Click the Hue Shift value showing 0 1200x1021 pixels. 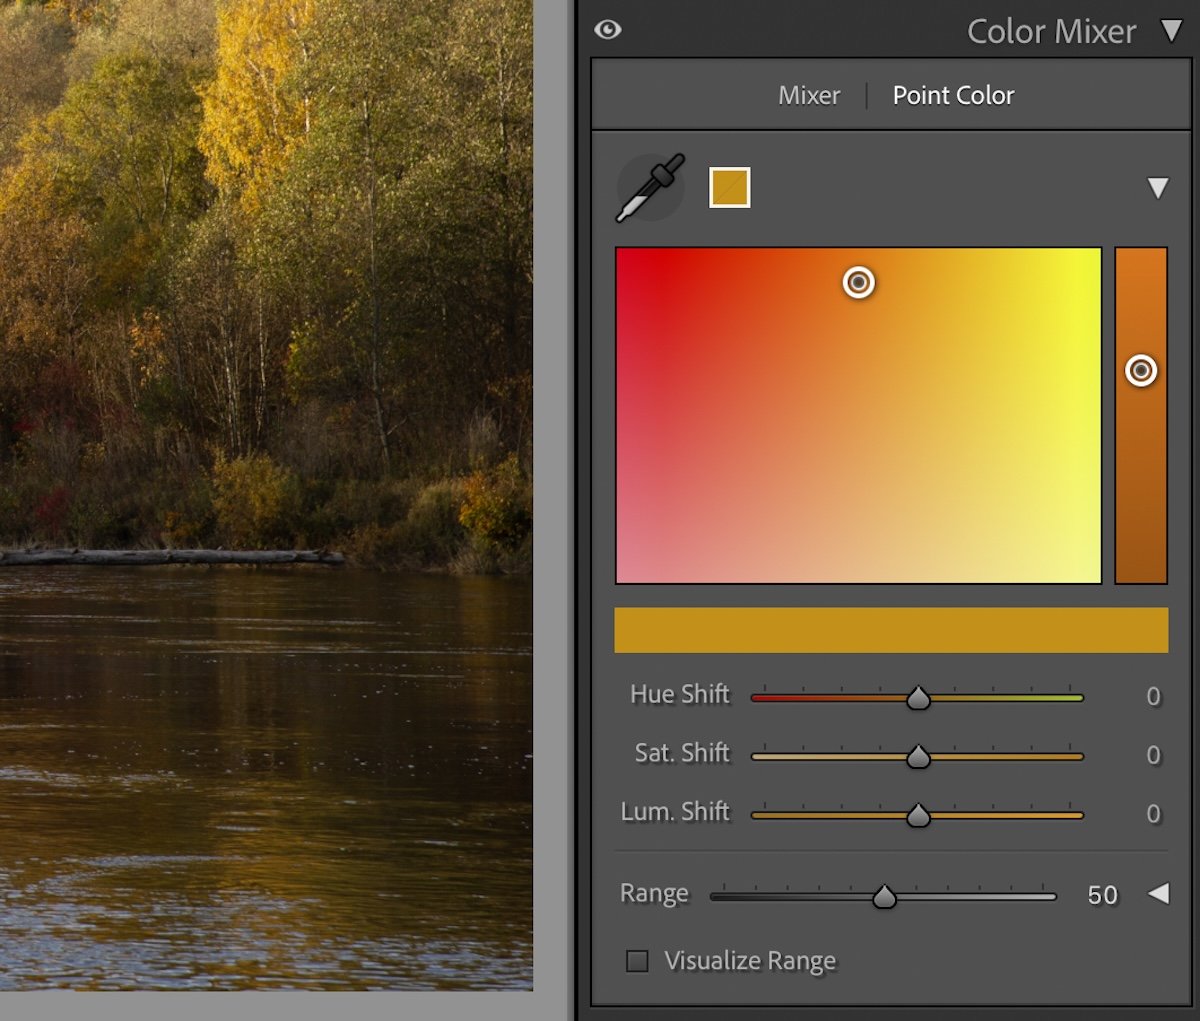(x=1152, y=697)
